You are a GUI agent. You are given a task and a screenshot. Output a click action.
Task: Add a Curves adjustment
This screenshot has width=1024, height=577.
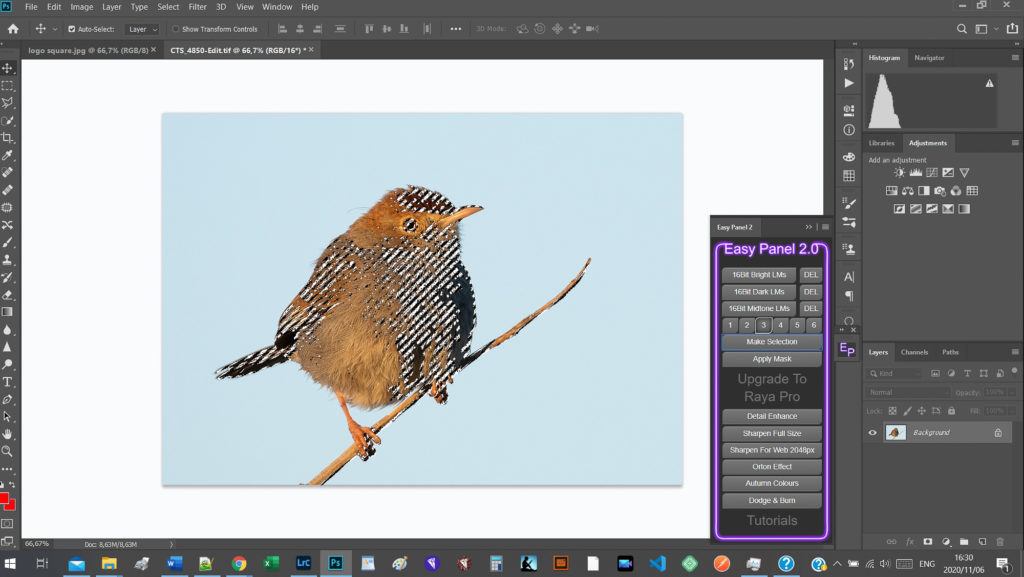coord(931,173)
